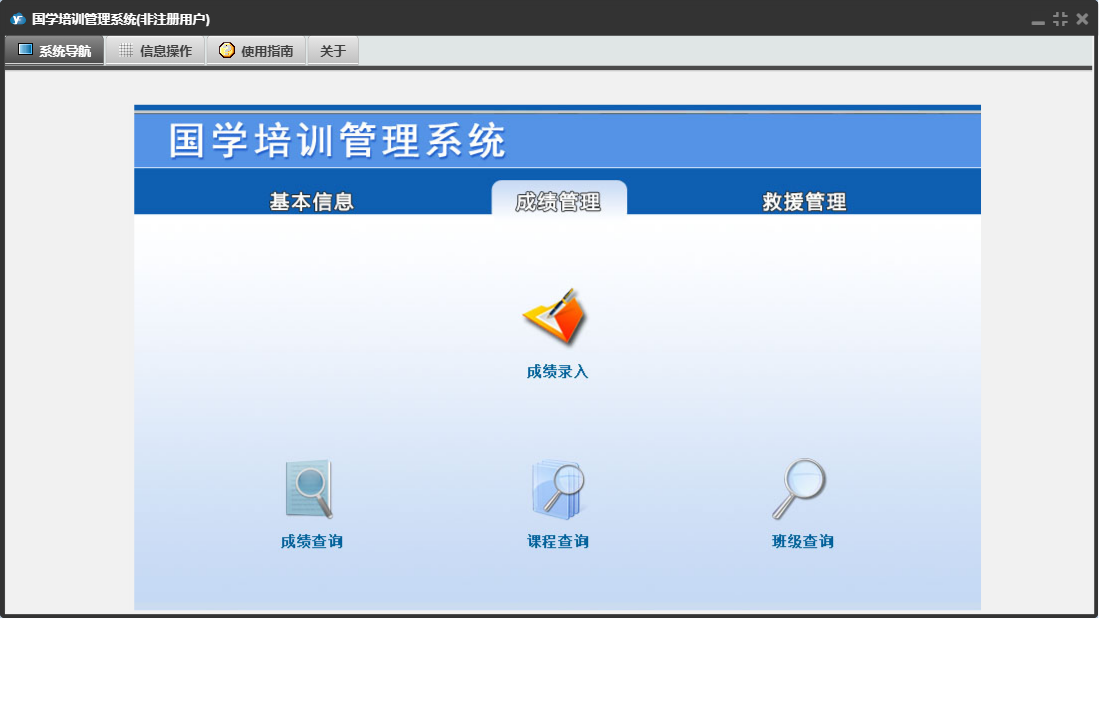Open the 系统导航 menu
The width and height of the screenshot is (1099, 723).
coord(55,50)
